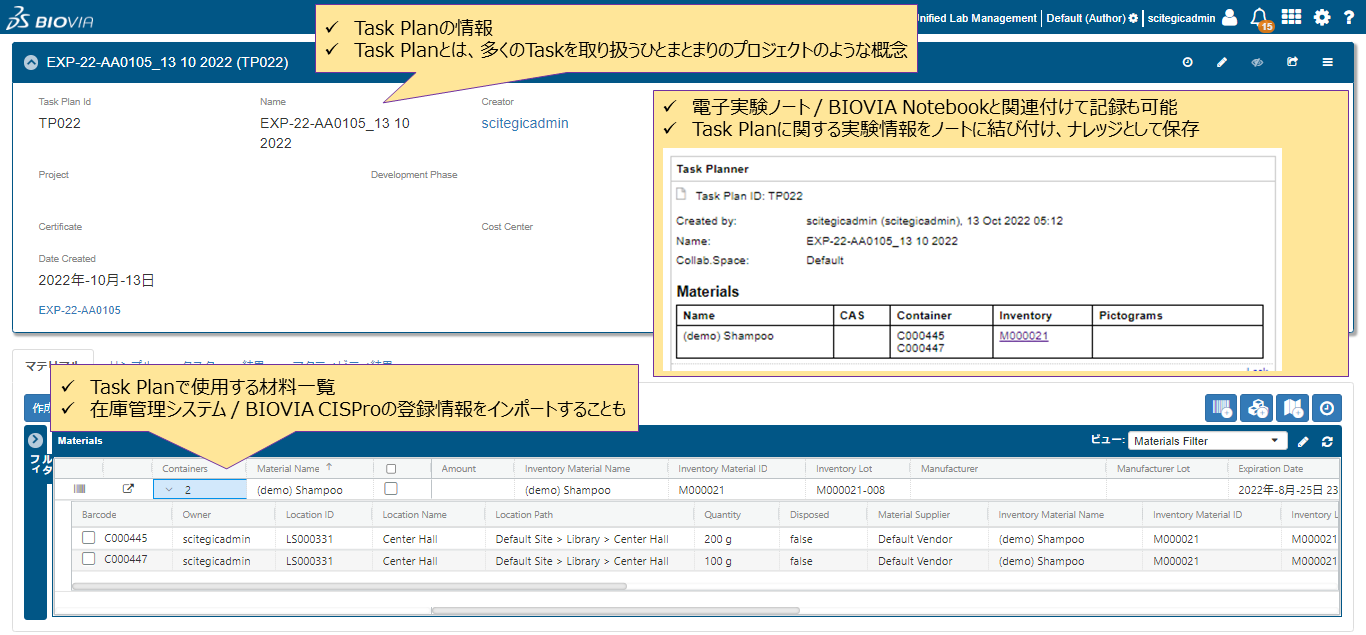Viewport: 1366px width, 635px height.
Task: Open the hamburger menu in Task Plan header
Action: 1328,62
